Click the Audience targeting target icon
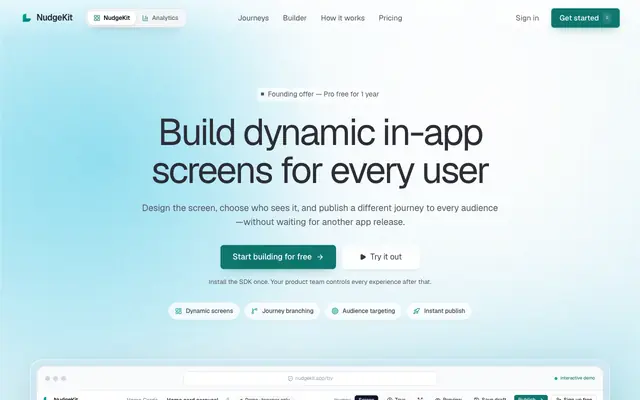 coord(335,311)
